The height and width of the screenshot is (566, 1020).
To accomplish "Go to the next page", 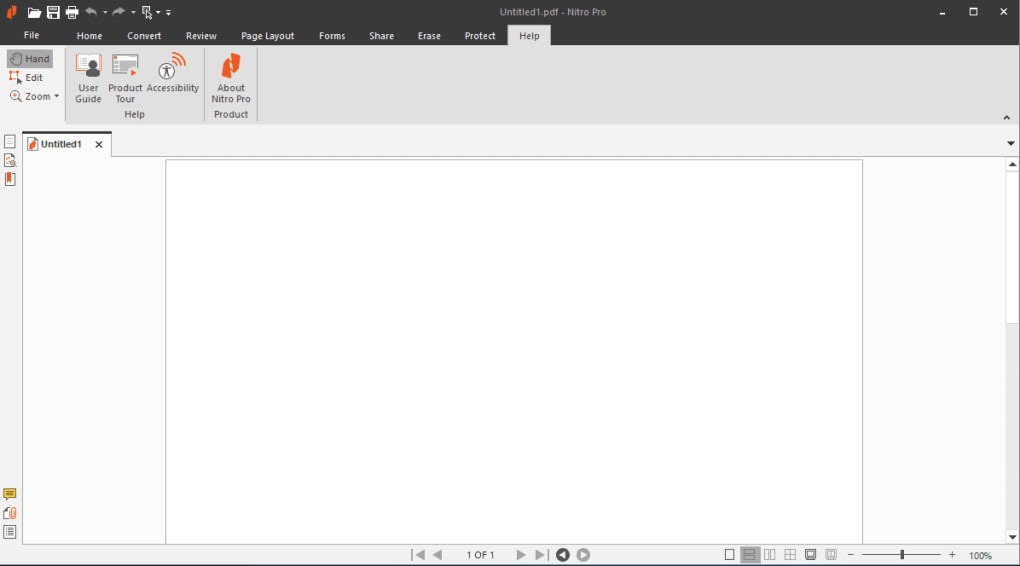I will click(x=520, y=555).
